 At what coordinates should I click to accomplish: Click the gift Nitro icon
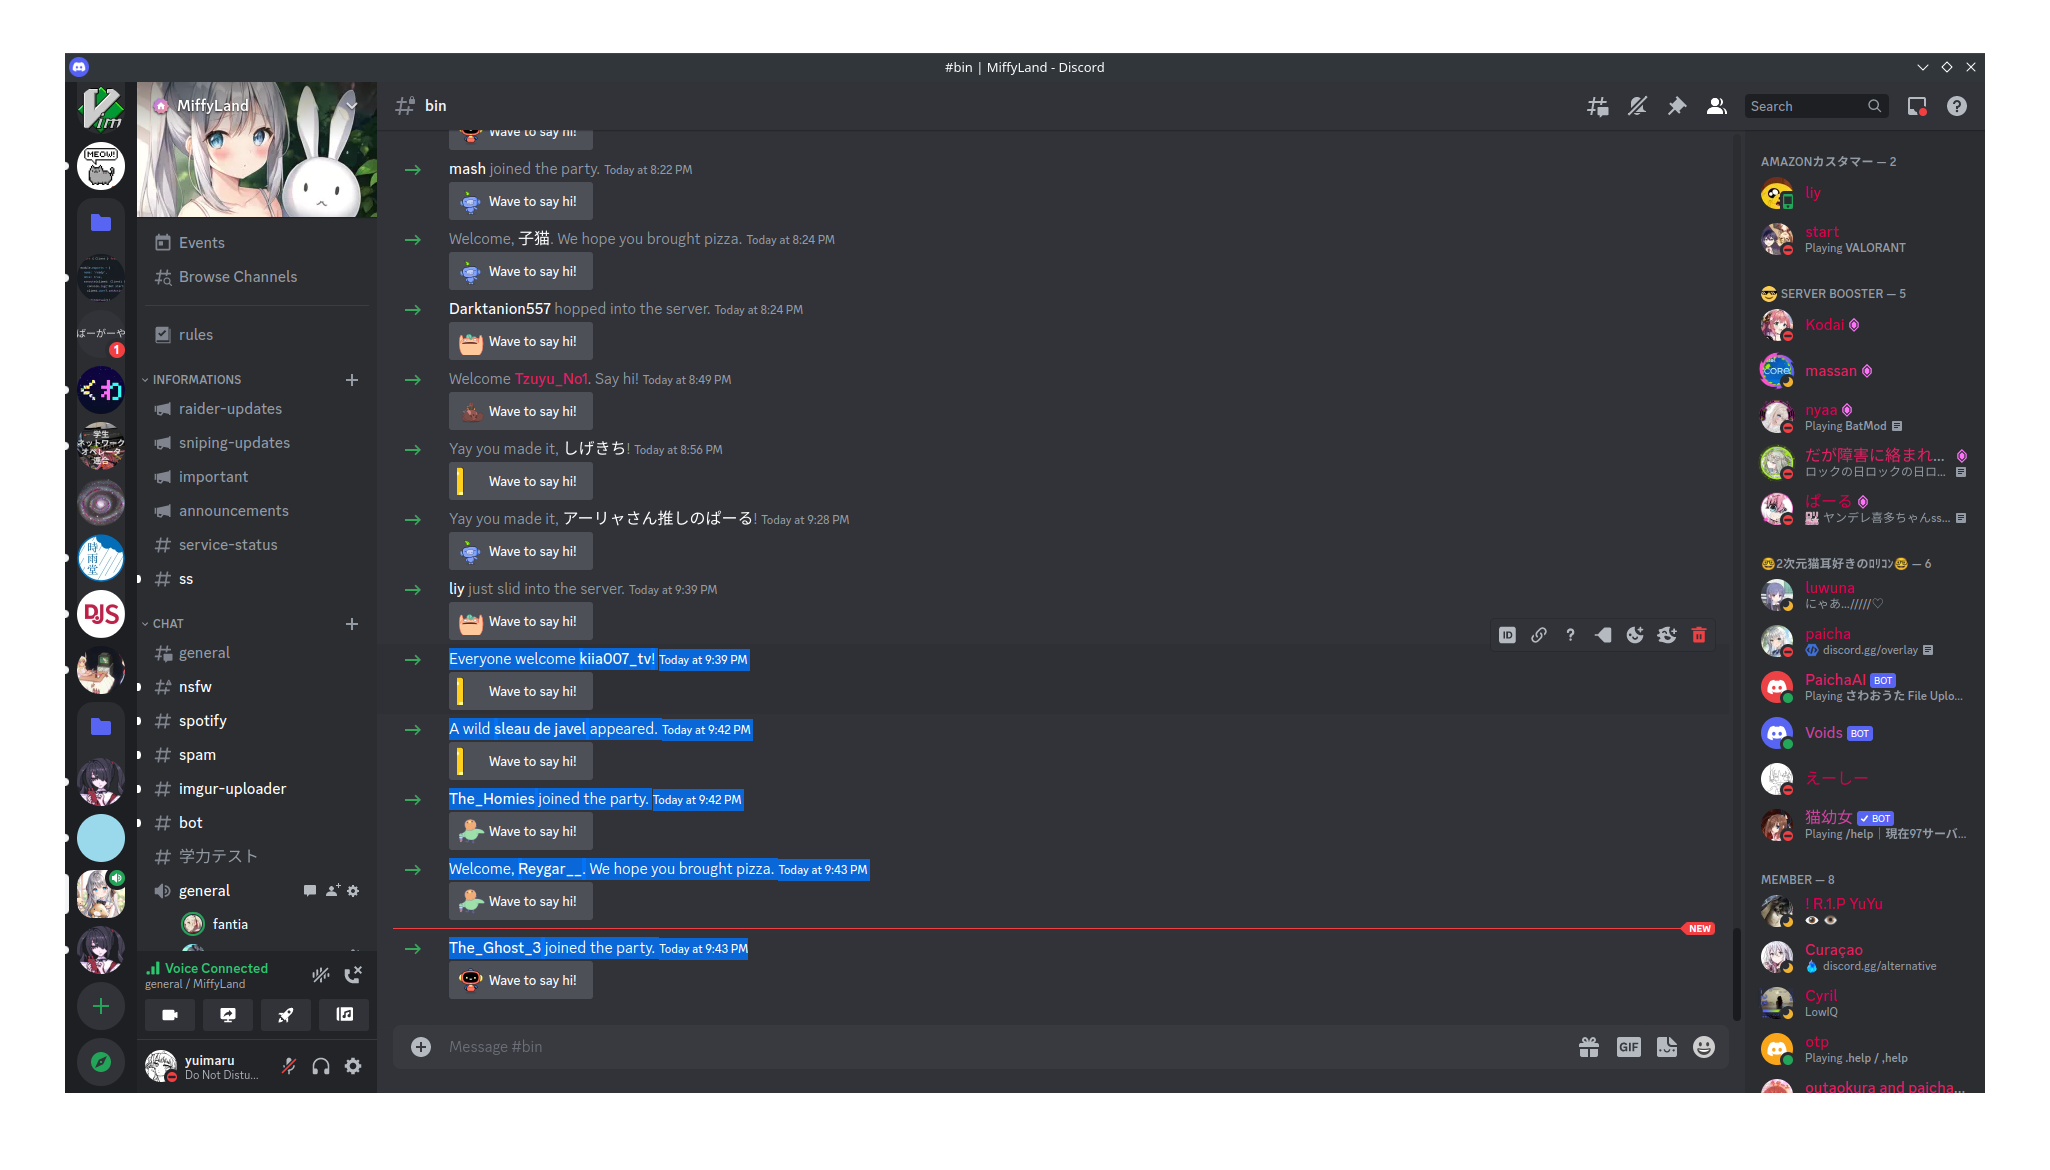[x=1589, y=1047]
